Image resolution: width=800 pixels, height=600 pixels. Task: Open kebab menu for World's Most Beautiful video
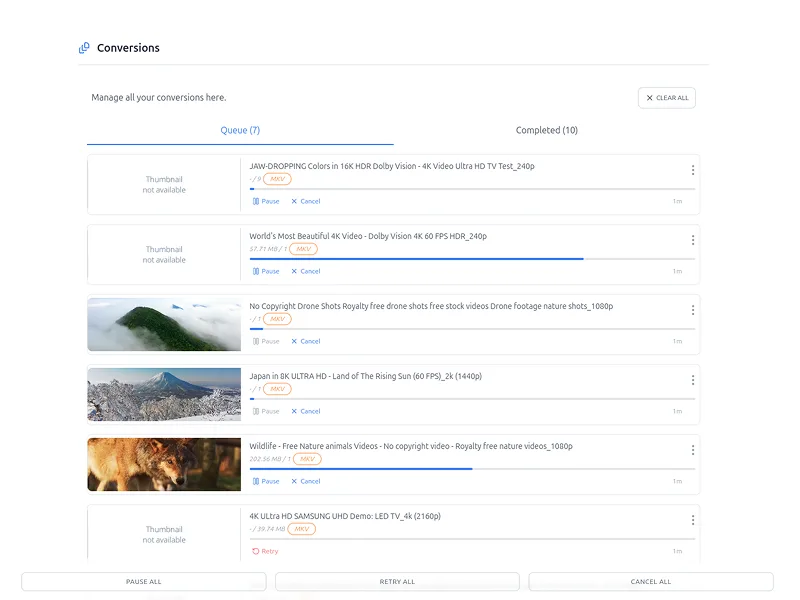click(693, 240)
